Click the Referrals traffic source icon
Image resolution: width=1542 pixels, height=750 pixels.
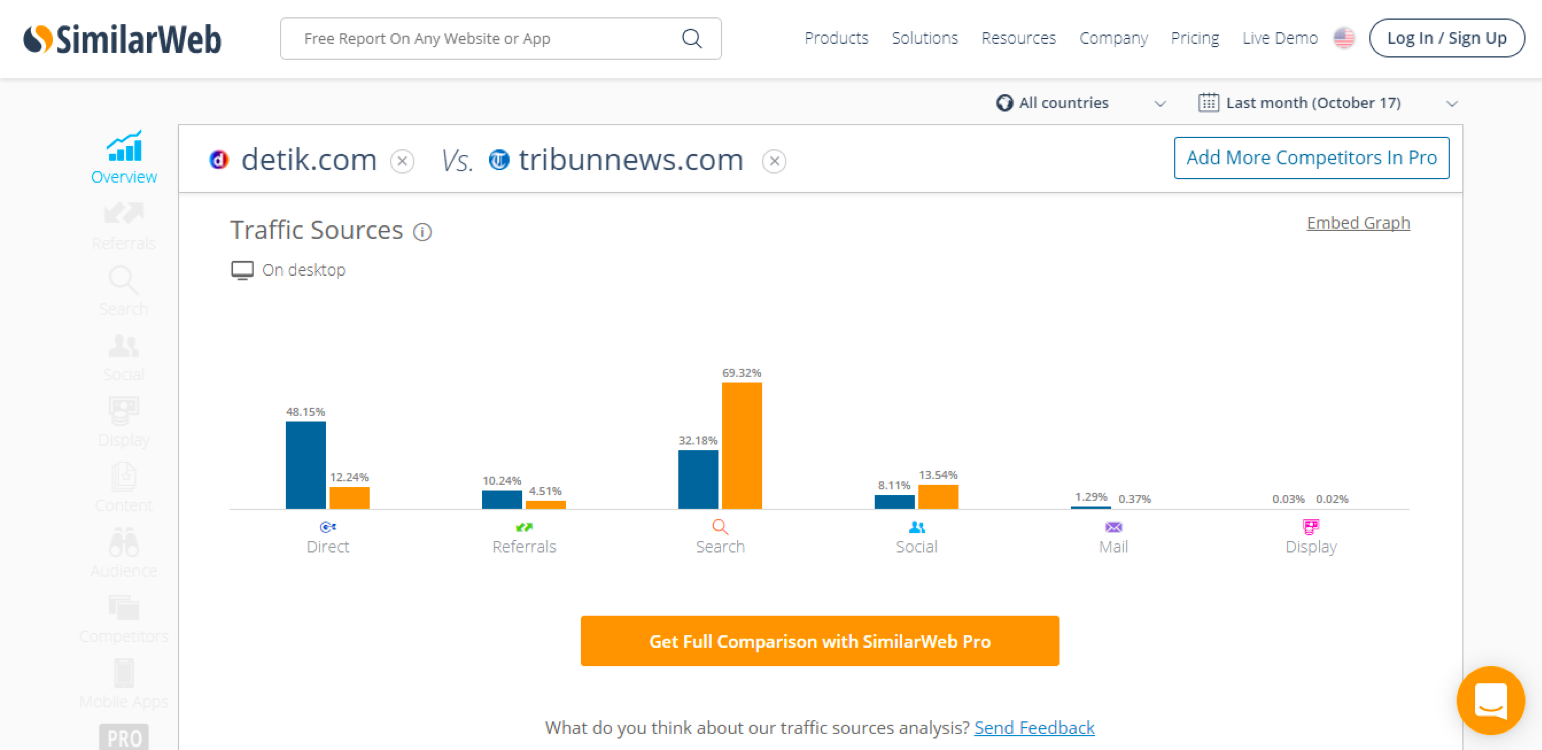[524, 527]
